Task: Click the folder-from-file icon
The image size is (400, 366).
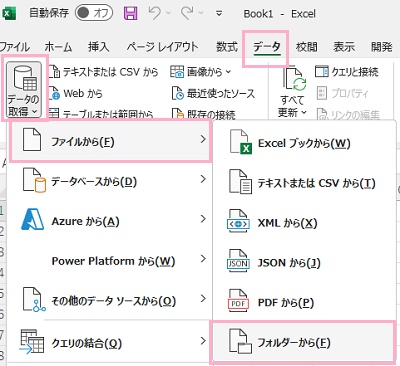Action: [240, 341]
